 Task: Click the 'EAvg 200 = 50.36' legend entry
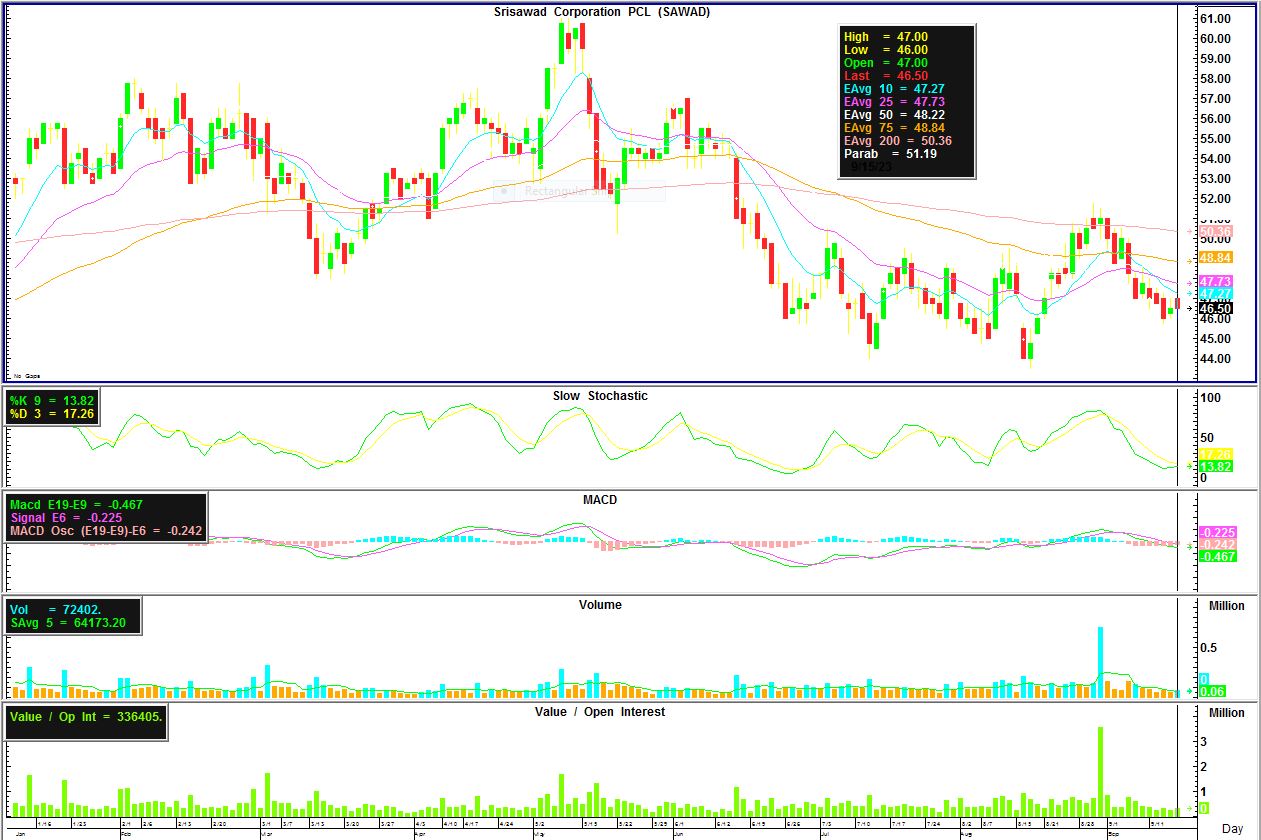pos(898,141)
